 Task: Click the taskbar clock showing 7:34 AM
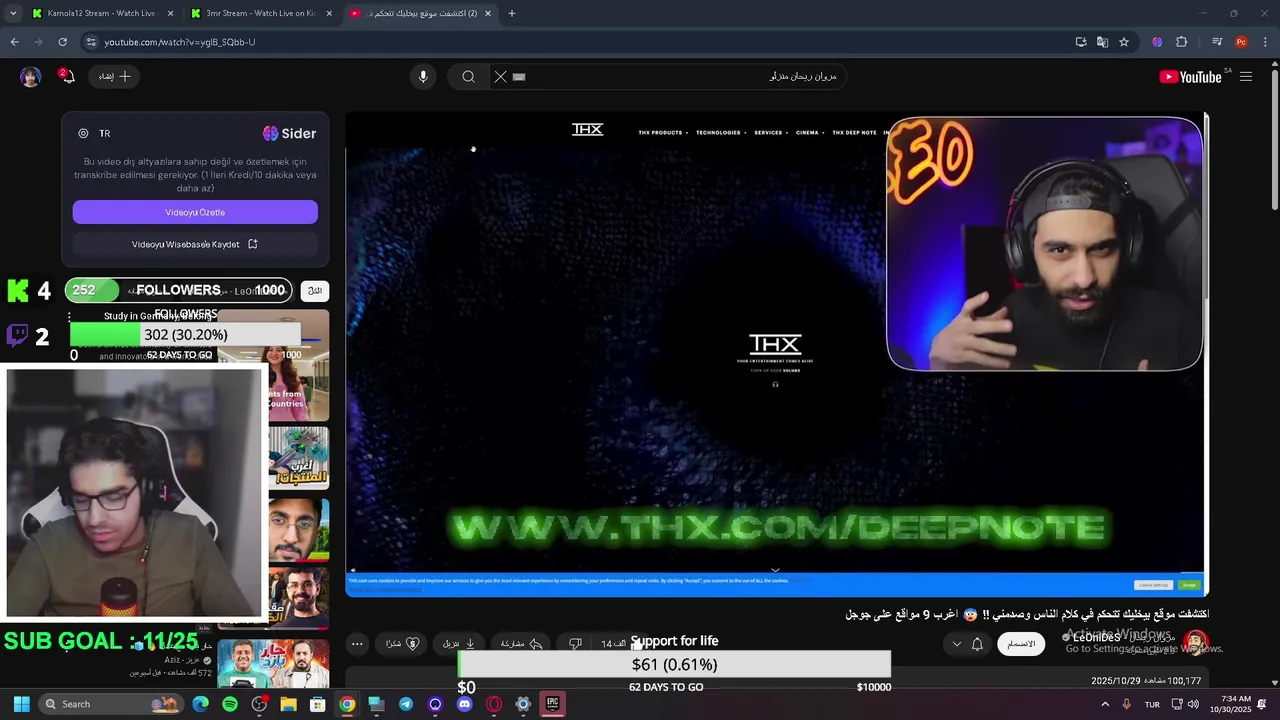coord(1230,704)
